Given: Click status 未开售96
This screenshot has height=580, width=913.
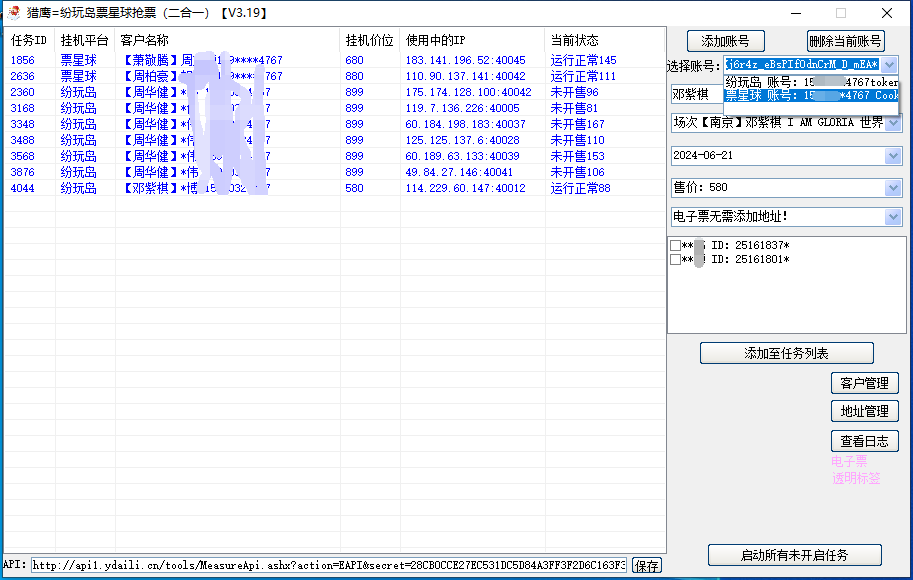Looking at the screenshot, I should (574, 92).
